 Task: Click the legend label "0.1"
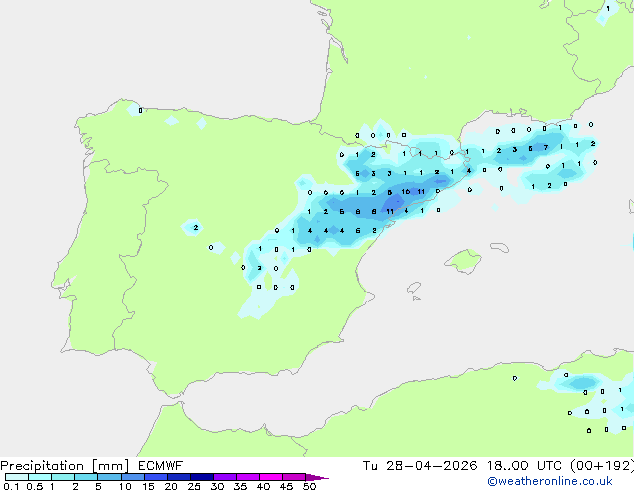[11, 486]
